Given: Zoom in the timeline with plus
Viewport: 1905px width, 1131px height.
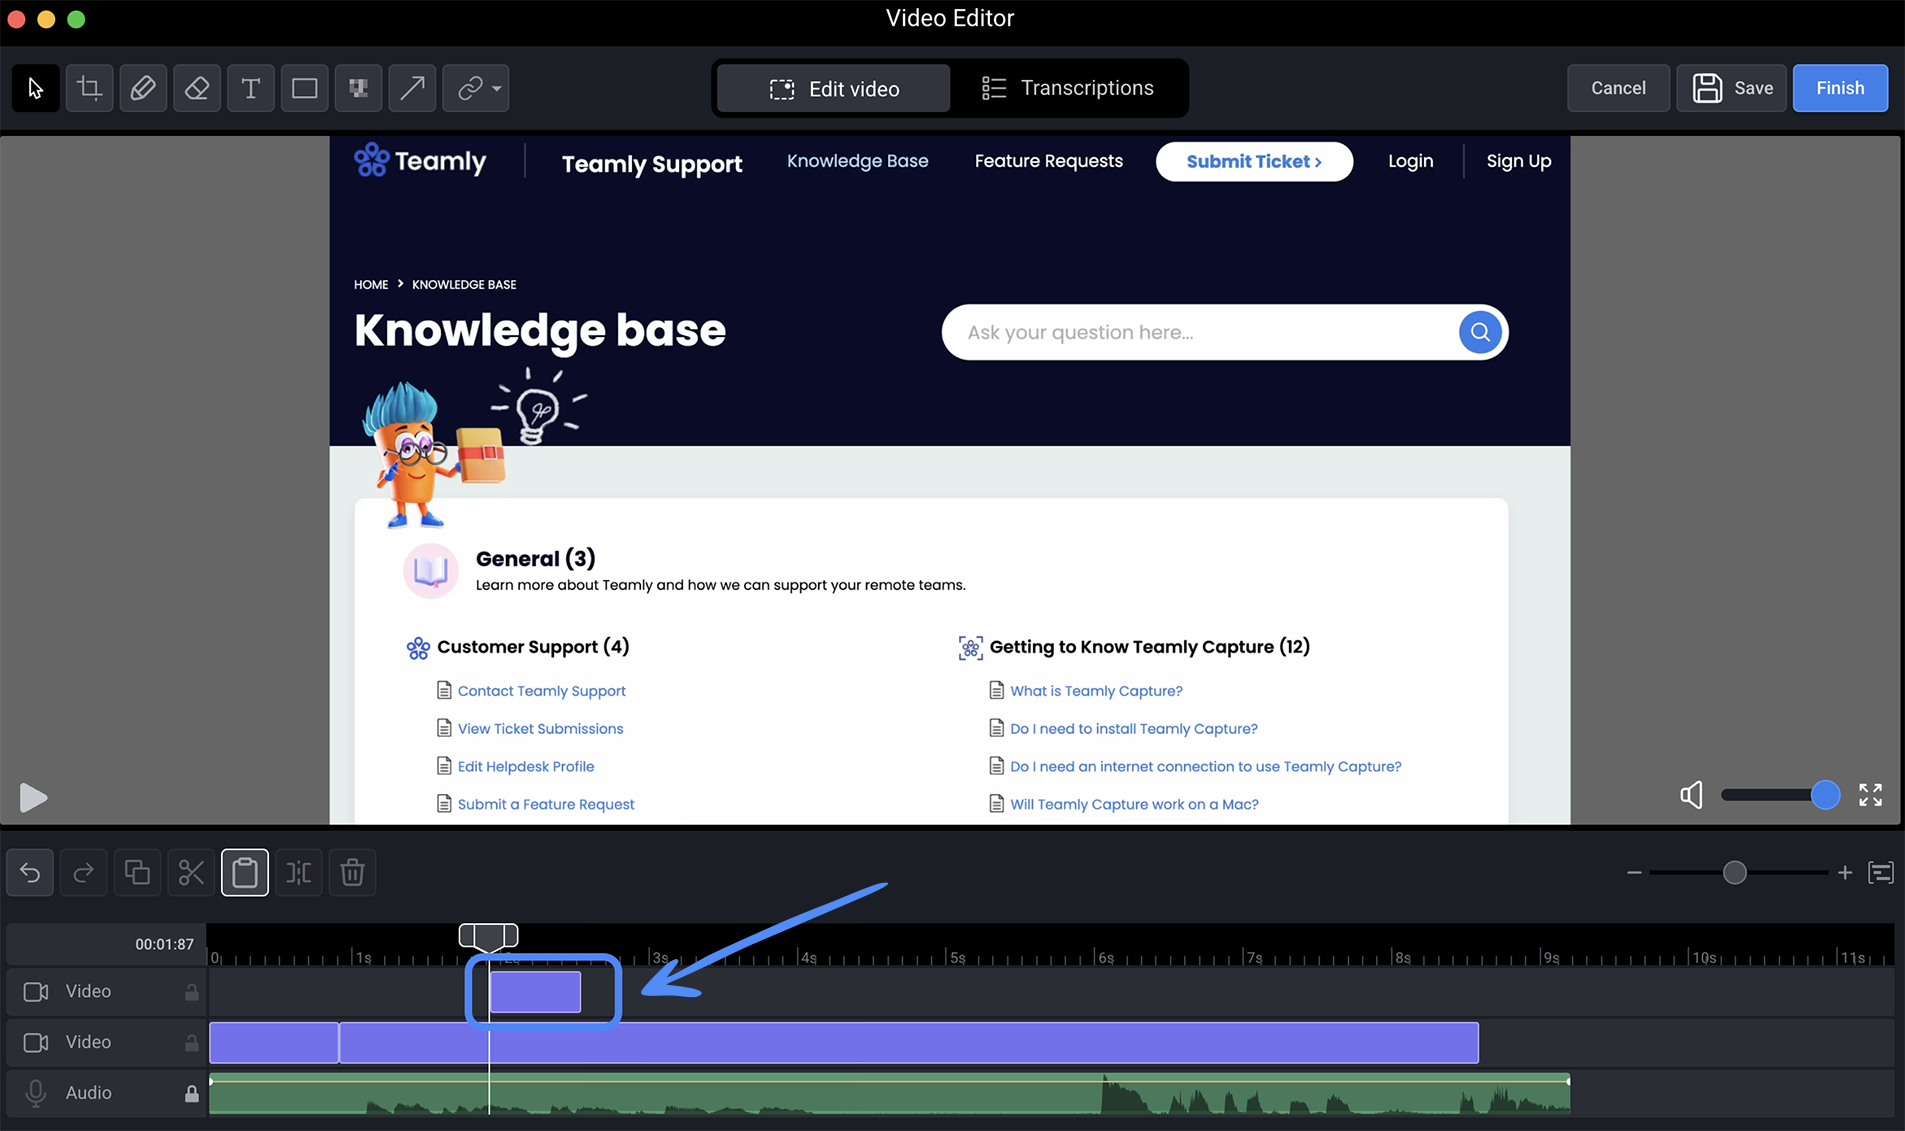Looking at the screenshot, I should [x=1845, y=873].
